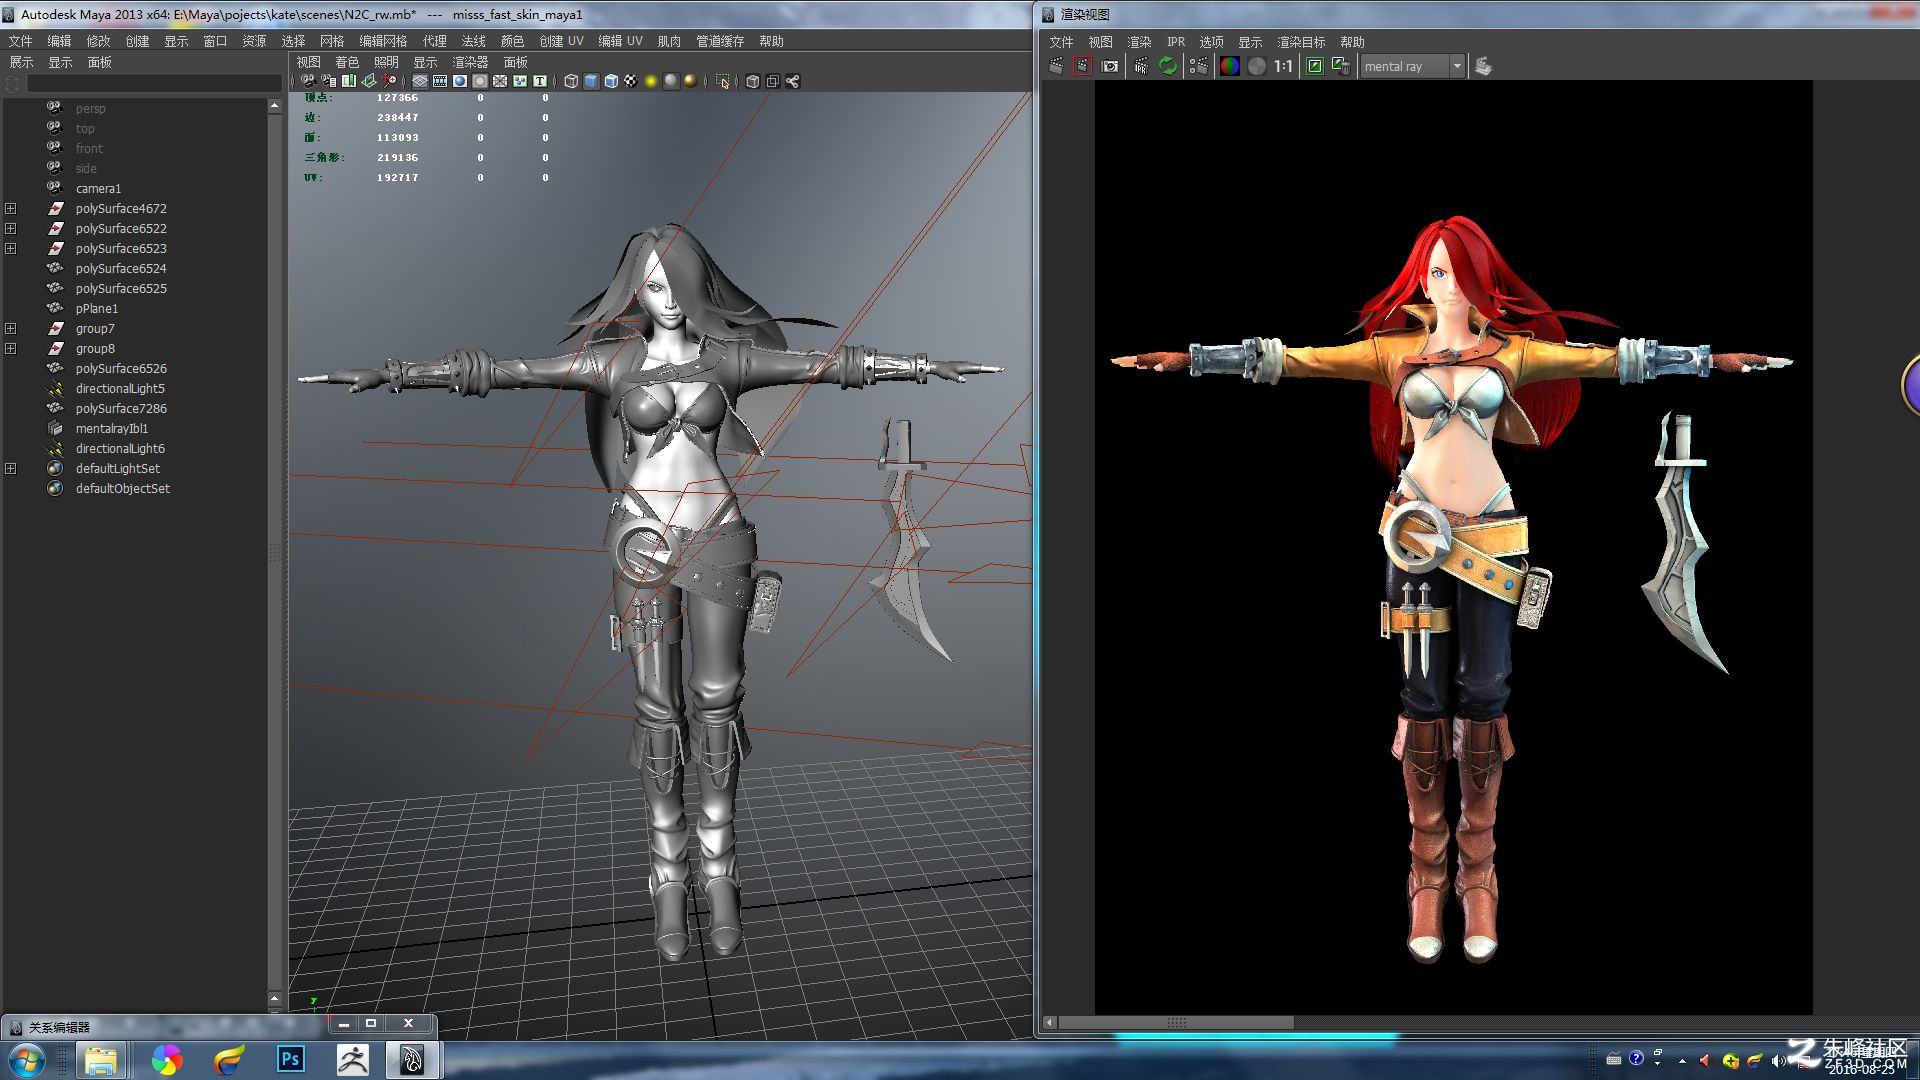1920x1080 pixels.
Task: Toggle the safe title T icon
Action: point(540,81)
